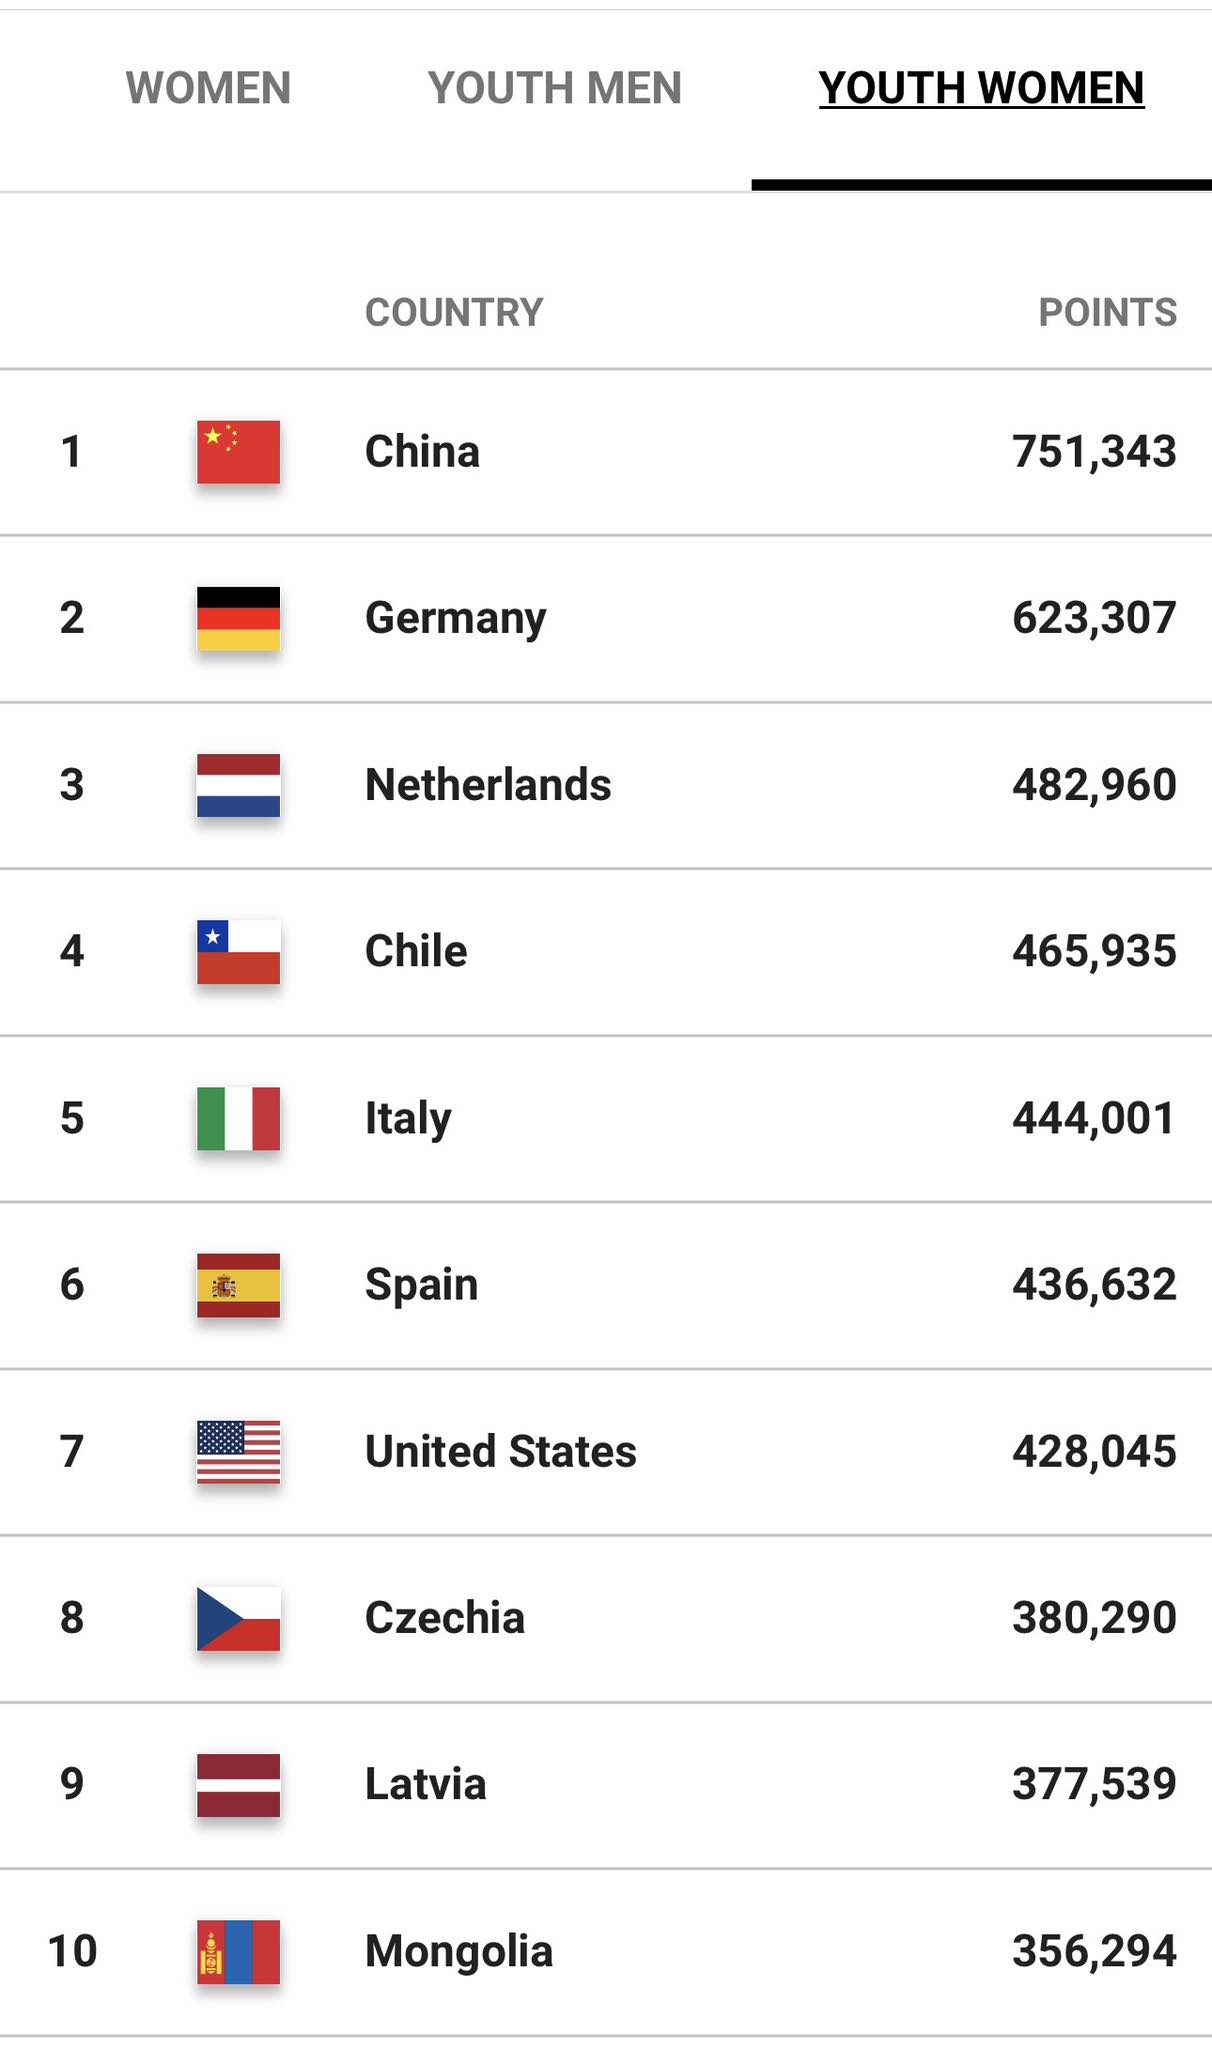1212x2048 pixels.
Task: Click the United States flag icon
Action: (x=238, y=1451)
